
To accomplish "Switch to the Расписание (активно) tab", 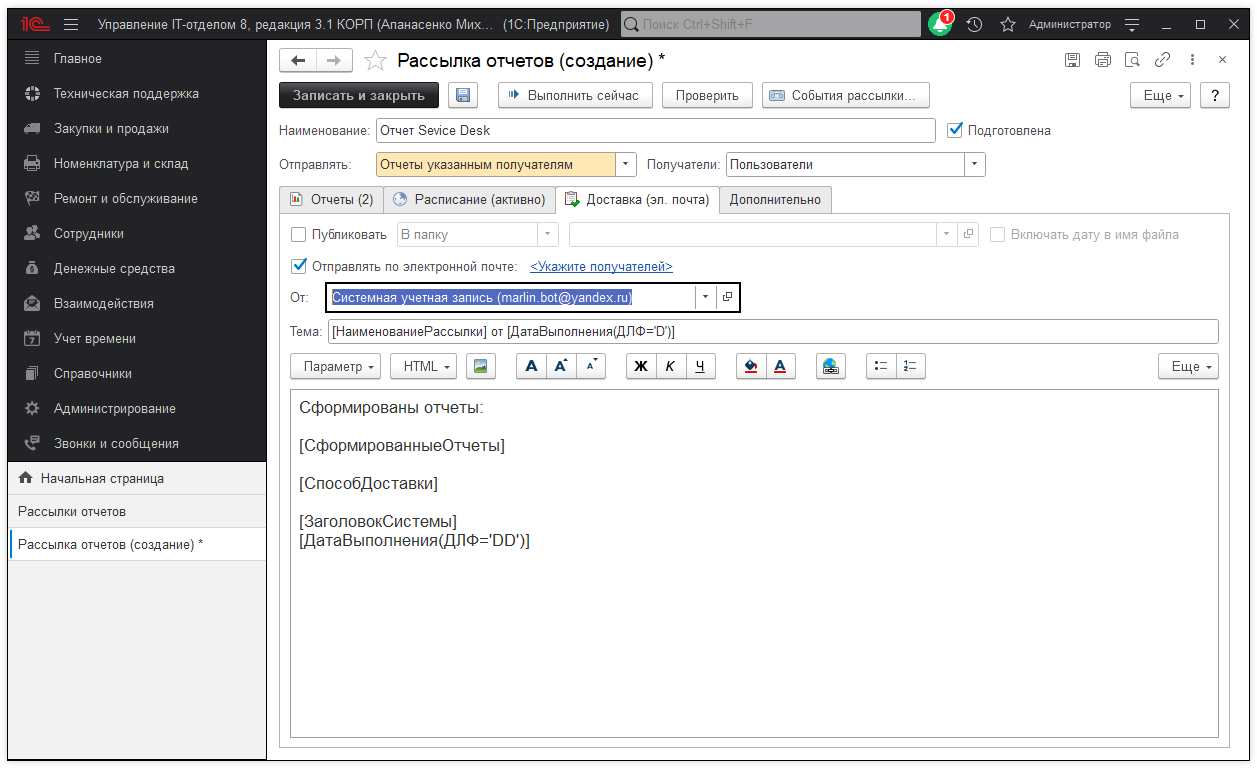I will 469,200.
